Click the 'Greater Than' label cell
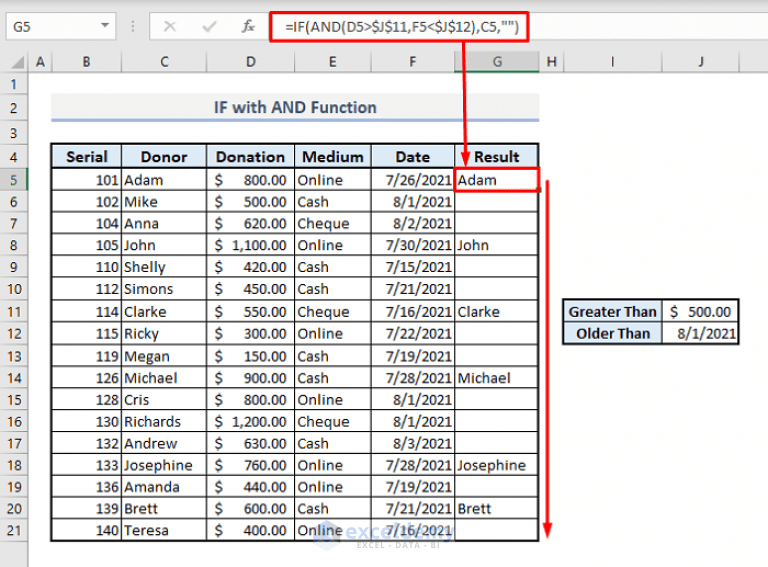 (x=612, y=312)
